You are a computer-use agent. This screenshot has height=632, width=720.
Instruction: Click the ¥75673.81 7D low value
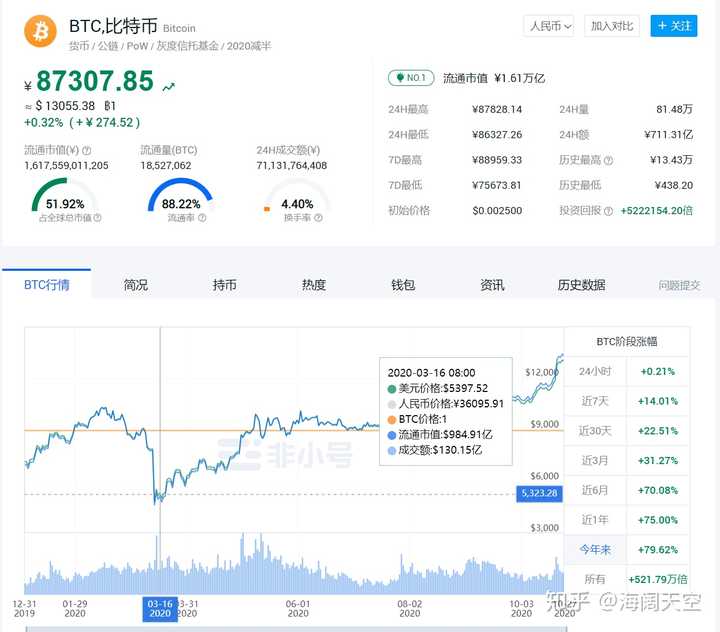click(x=497, y=186)
